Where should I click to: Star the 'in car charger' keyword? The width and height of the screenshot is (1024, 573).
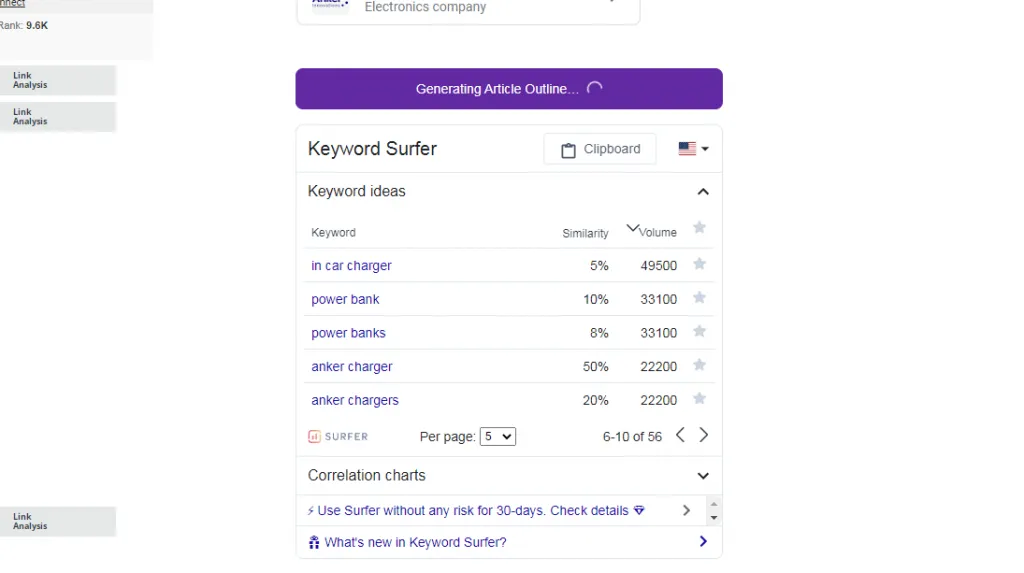[x=699, y=264]
